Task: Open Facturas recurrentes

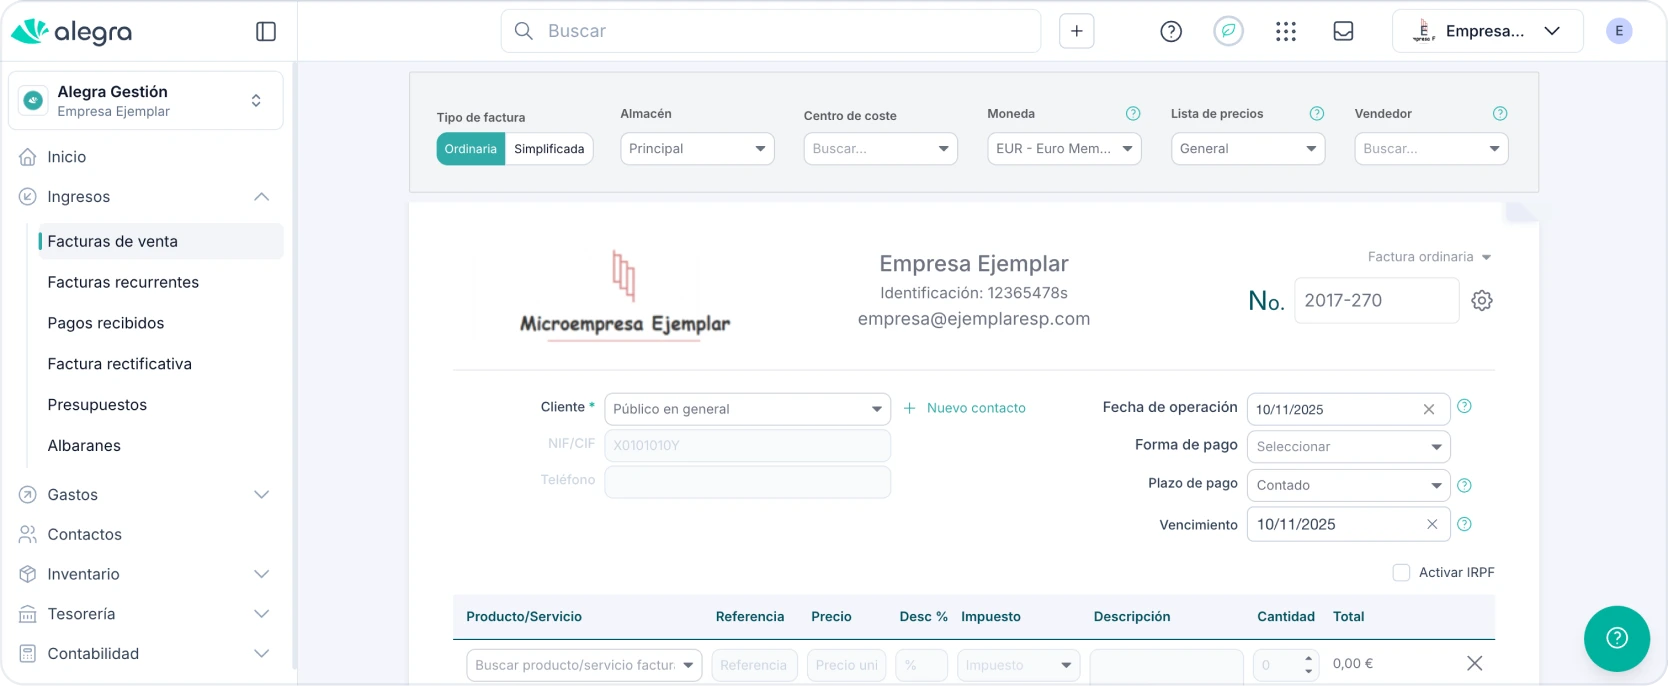Action: point(123,282)
